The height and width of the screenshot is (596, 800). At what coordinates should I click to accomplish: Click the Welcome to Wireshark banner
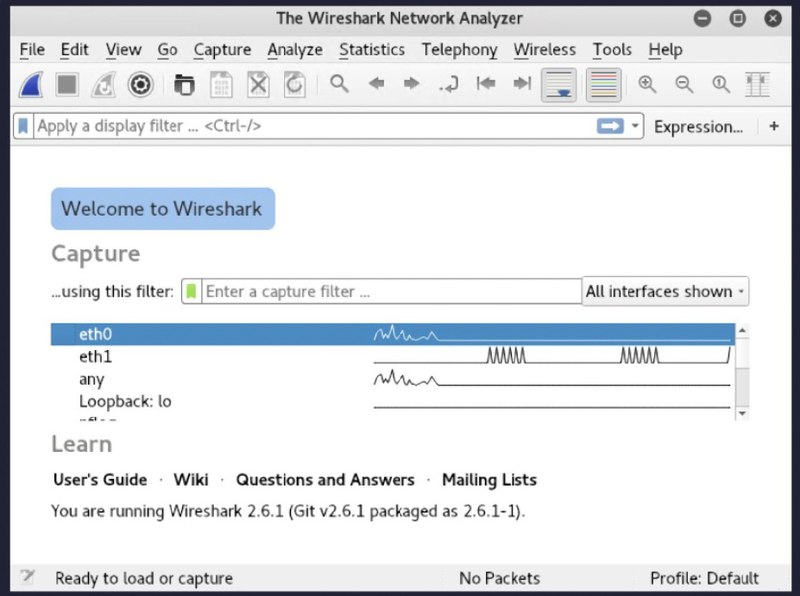click(163, 209)
